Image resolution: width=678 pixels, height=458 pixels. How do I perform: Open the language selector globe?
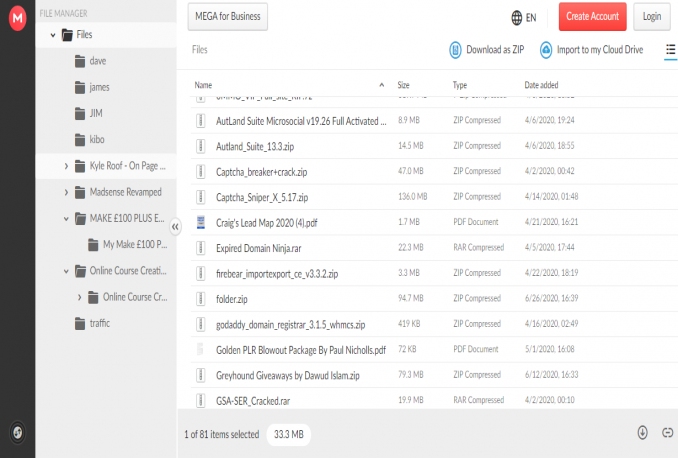coord(516,17)
